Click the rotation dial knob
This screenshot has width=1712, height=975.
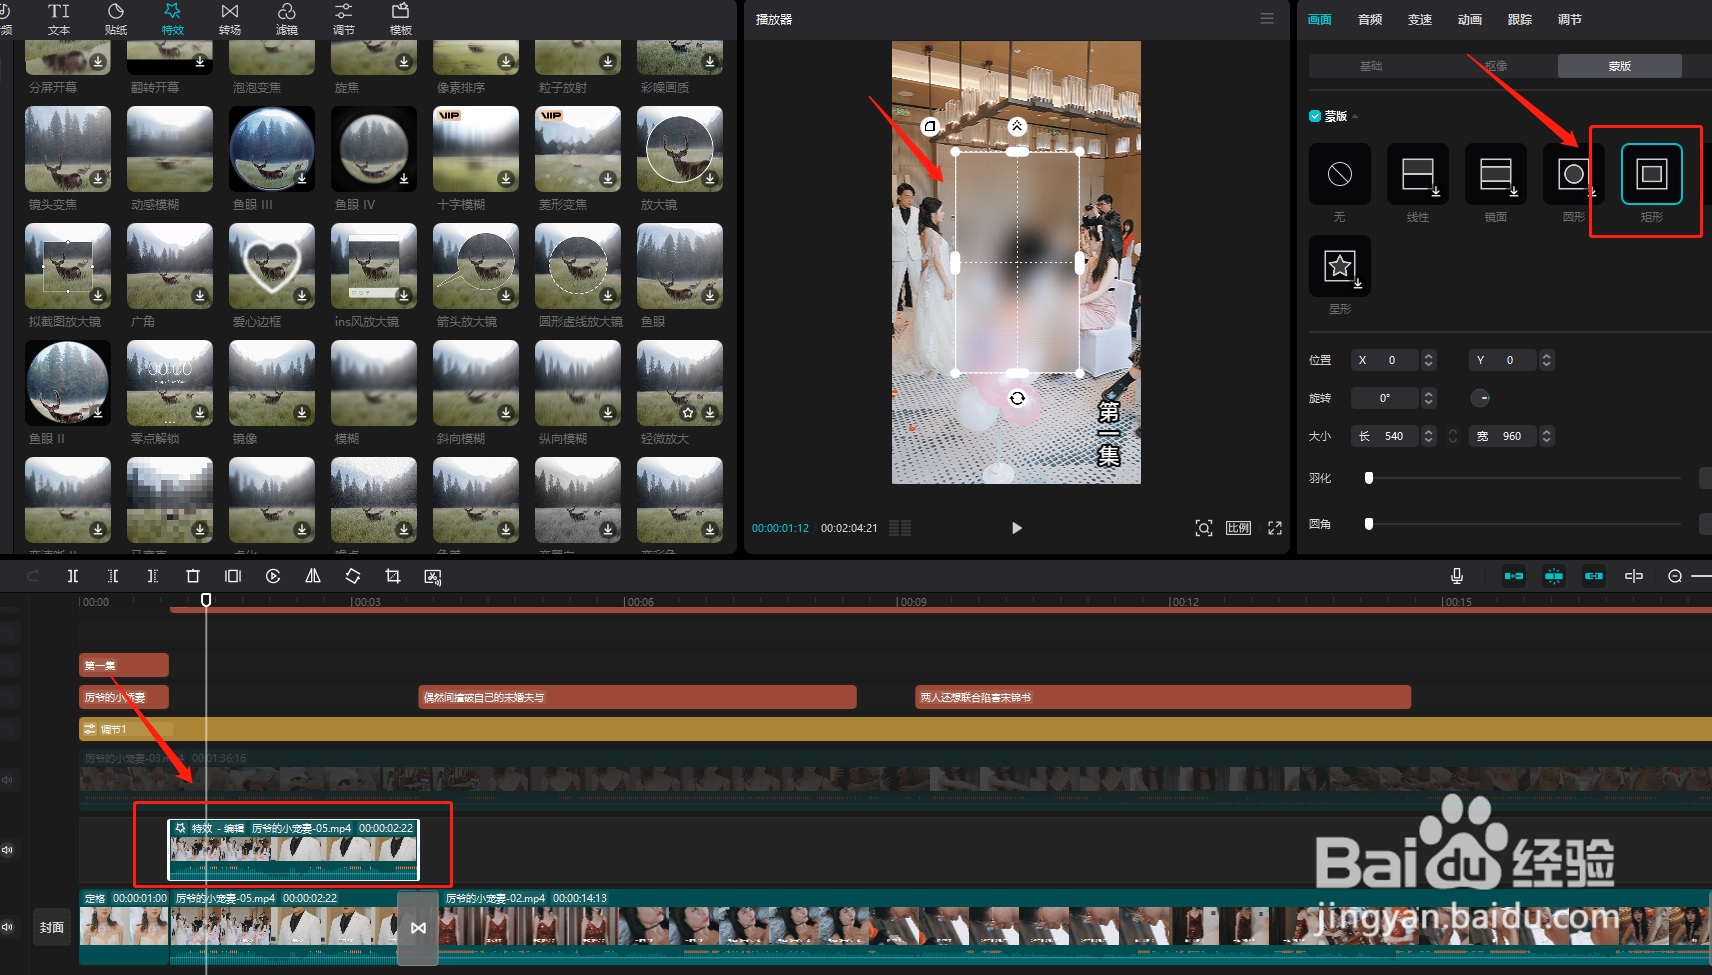tap(1481, 398)
